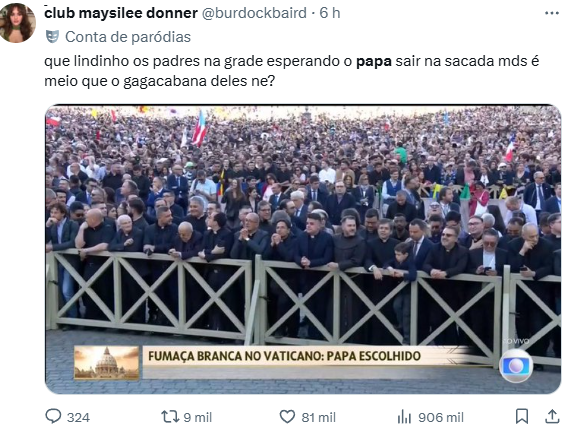
Task: Open the share upload icon
Action: pos(552,416)
